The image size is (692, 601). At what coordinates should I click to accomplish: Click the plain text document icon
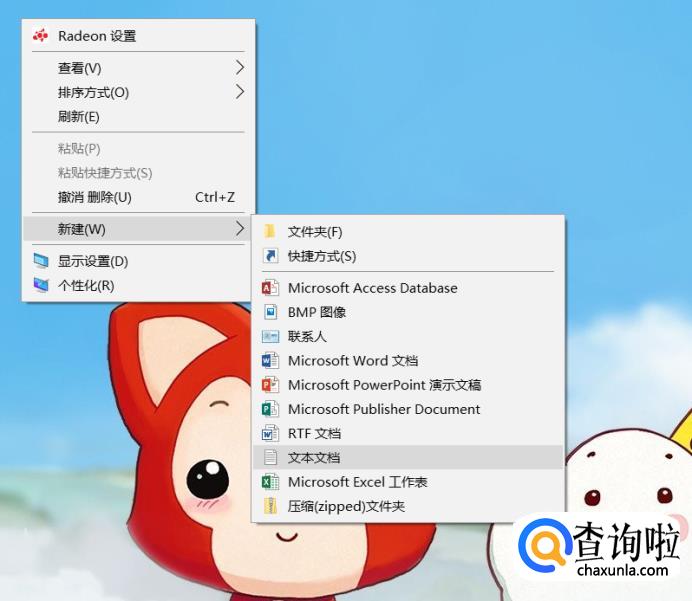point(270,457)
